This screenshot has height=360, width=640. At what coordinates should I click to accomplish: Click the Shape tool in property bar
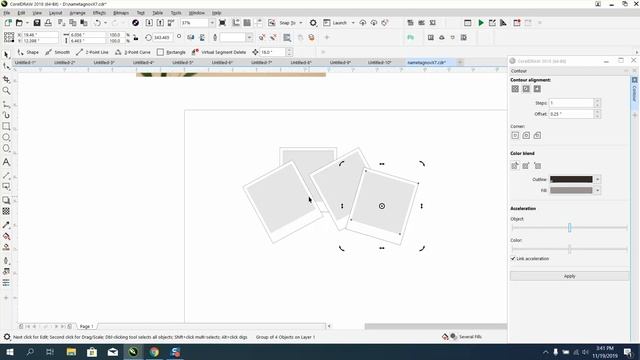28,52
